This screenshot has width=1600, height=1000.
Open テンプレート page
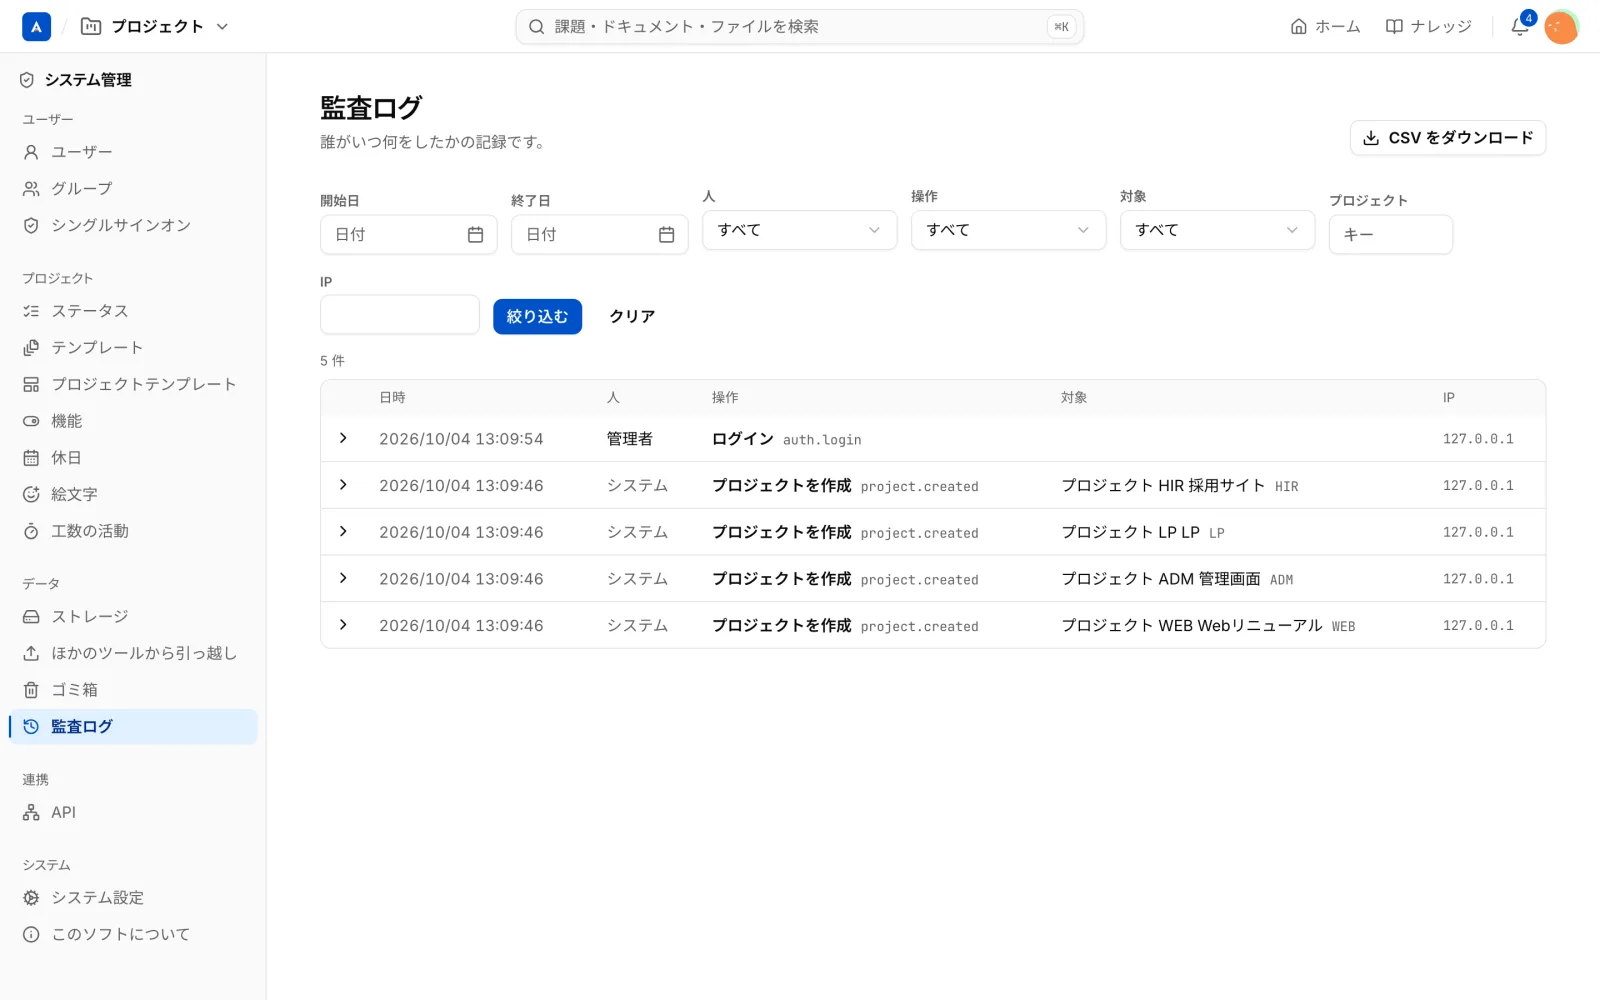tap(133, 348)
